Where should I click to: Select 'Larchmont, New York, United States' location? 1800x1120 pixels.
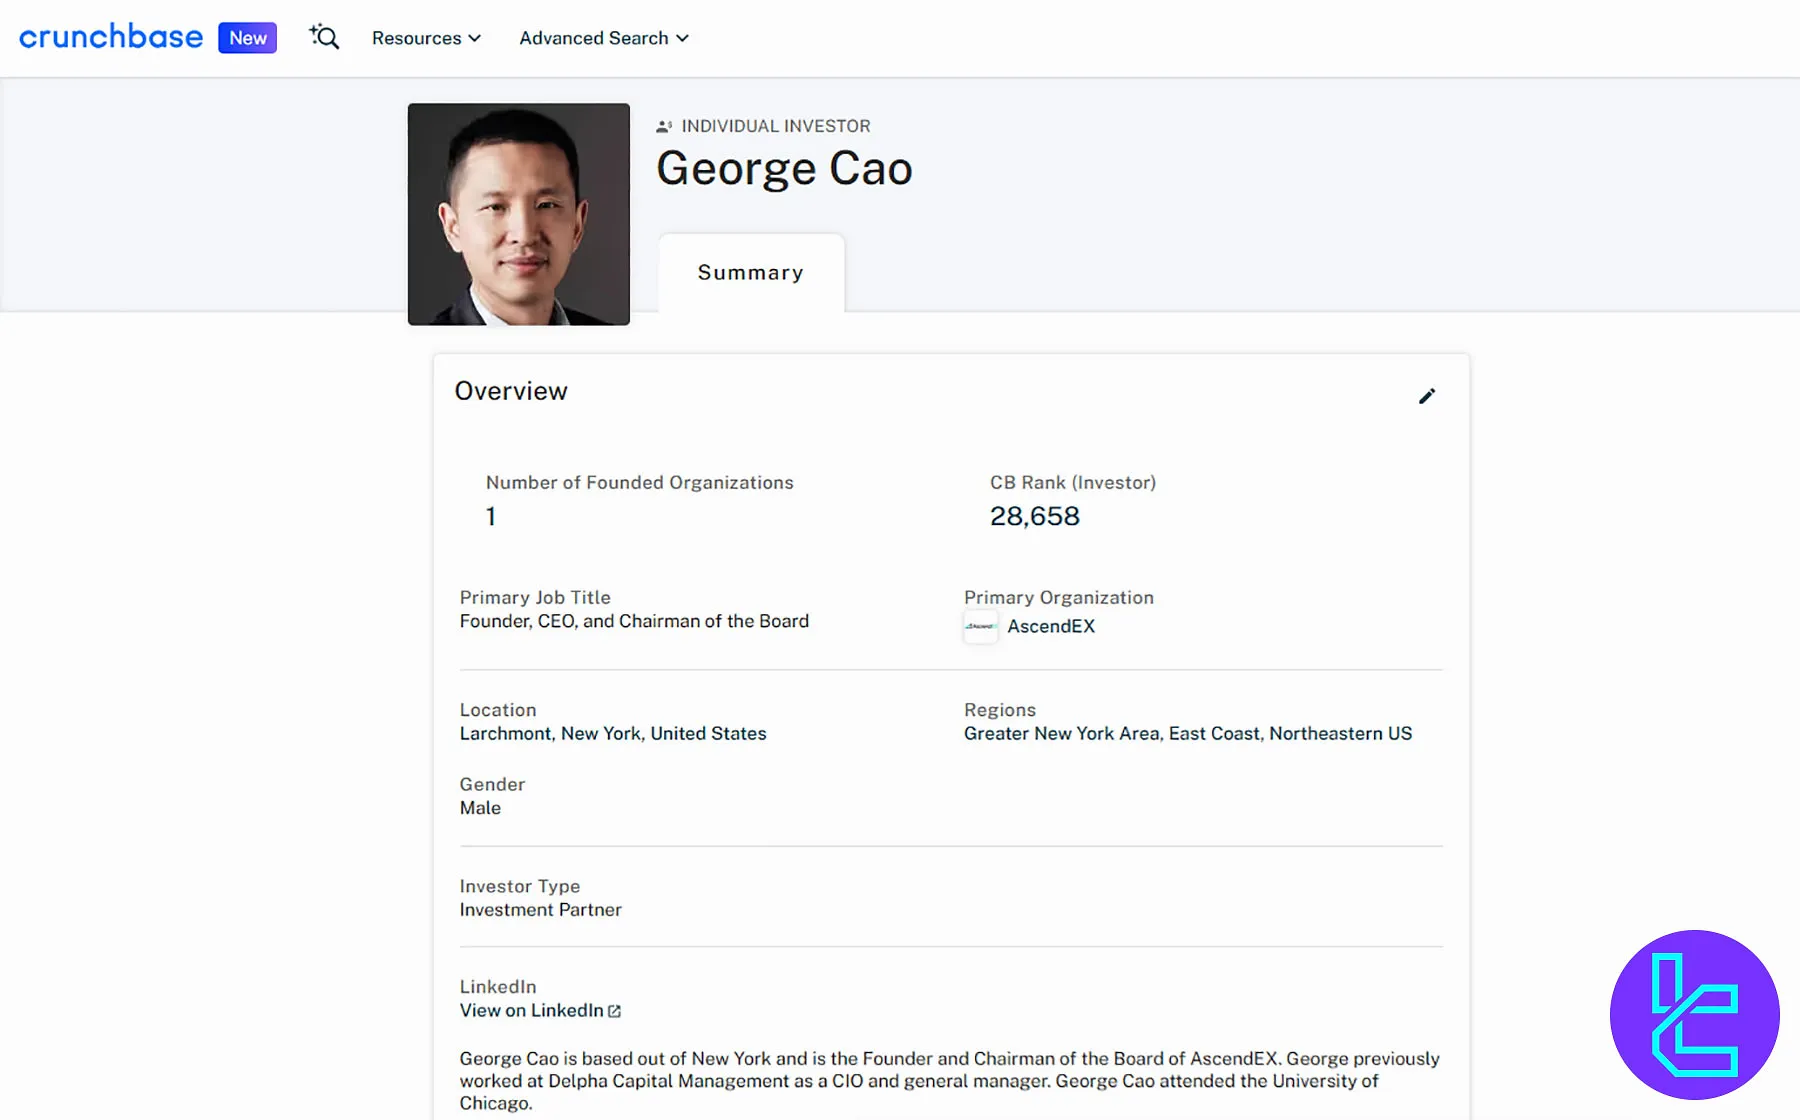click(x=613, y=733)
